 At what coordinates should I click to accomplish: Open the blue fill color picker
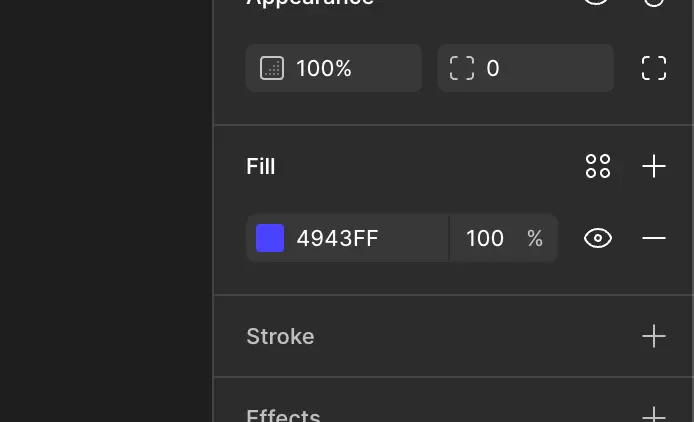pyautogui.click(x=270, y=238)
